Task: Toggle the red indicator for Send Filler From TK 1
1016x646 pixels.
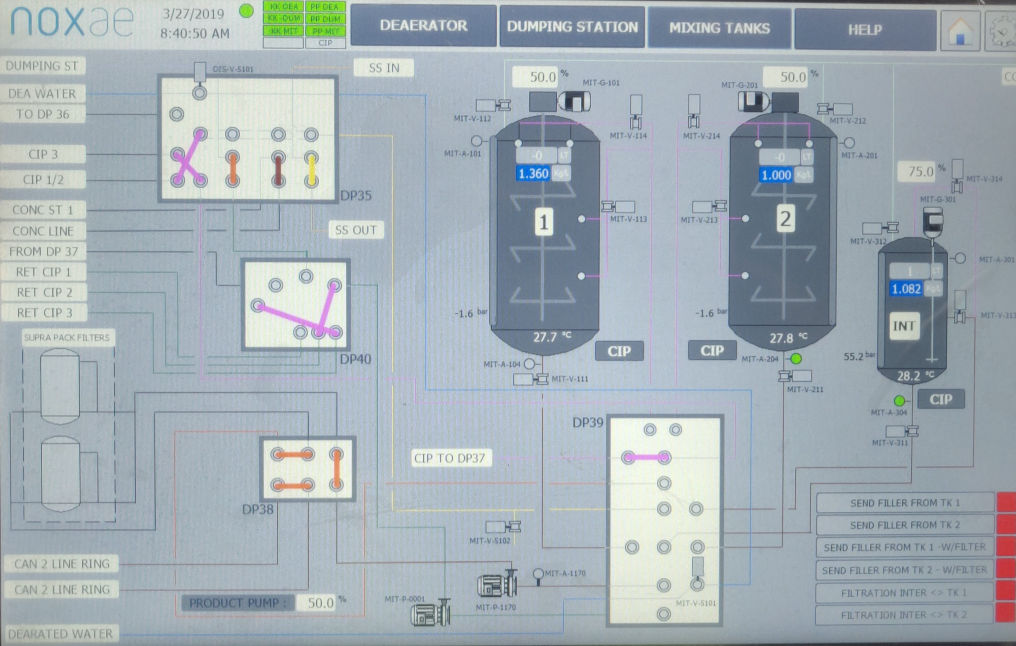Action: point(1005,502)
